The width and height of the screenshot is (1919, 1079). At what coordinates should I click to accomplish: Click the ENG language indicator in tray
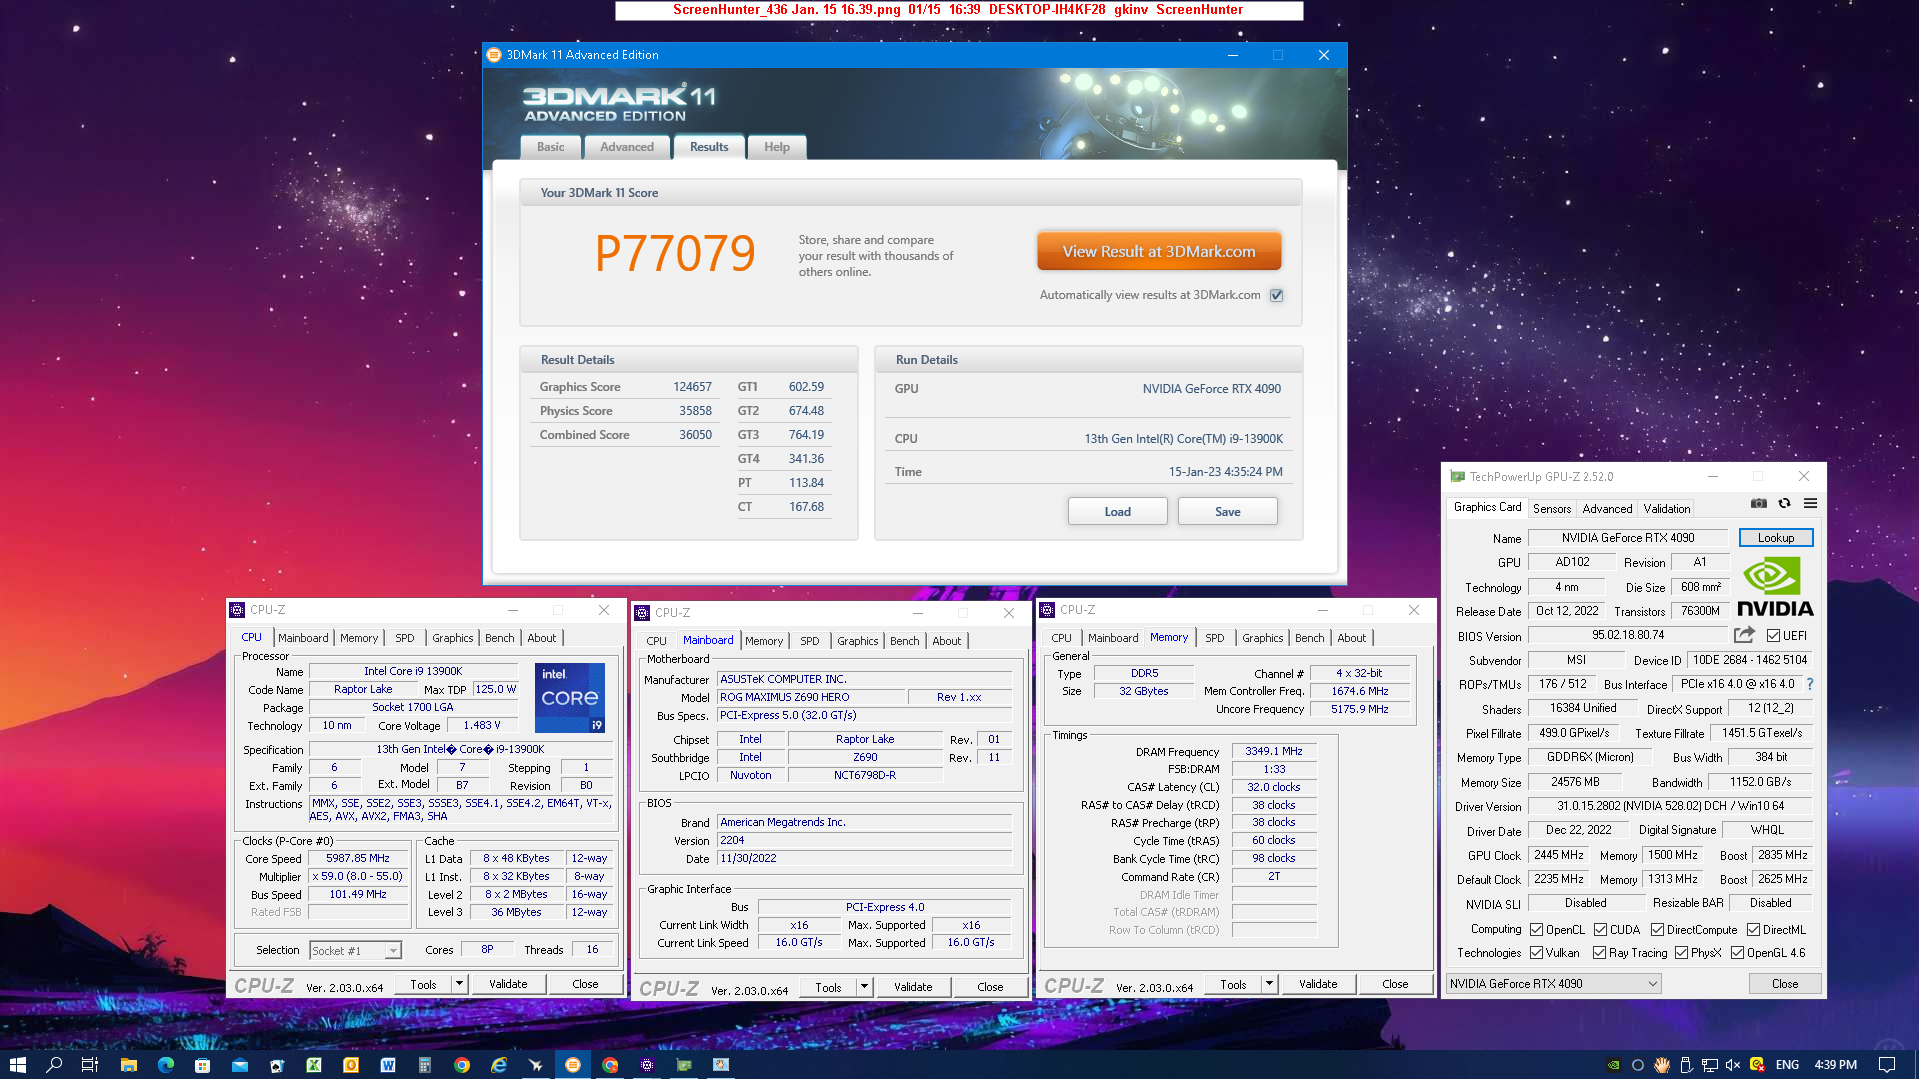tap(1787, 1065)
